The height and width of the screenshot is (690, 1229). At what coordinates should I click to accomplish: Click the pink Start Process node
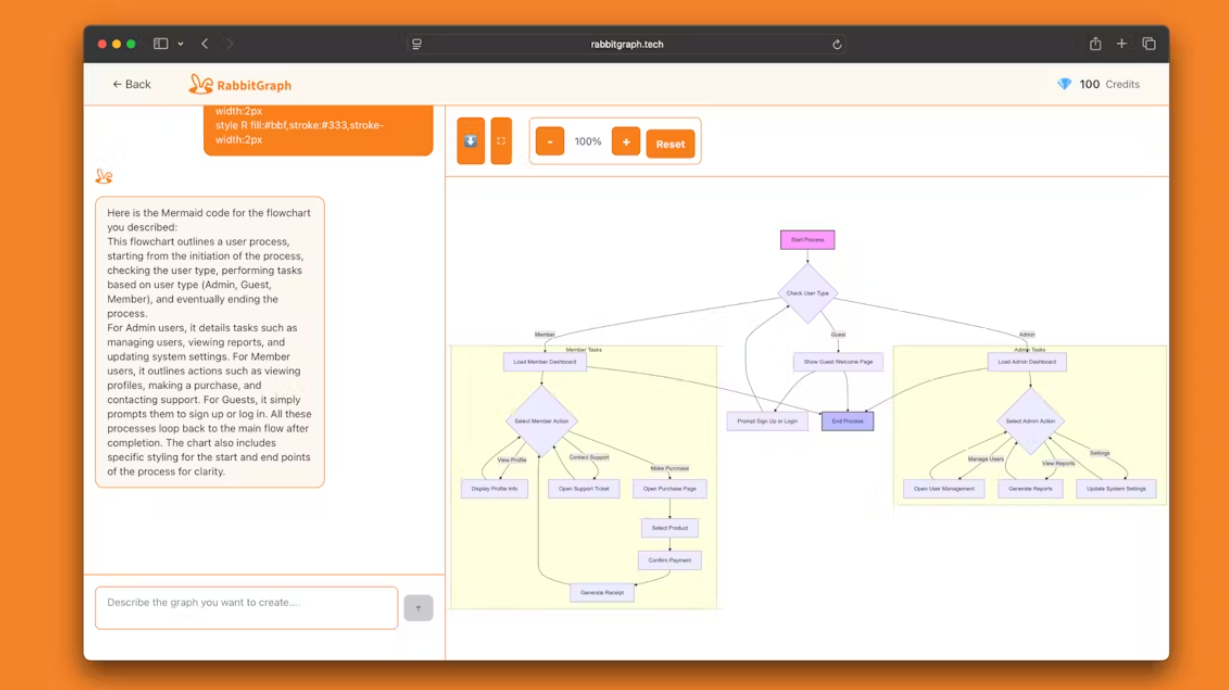point(807,240)
